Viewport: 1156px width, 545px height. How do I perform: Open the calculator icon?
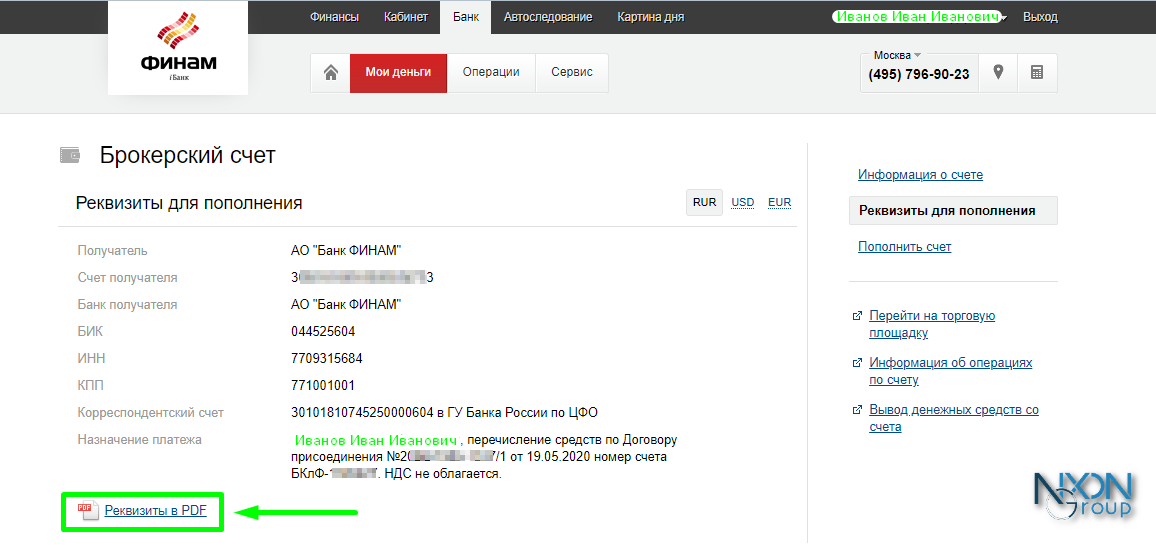(x=1037, y=72)
